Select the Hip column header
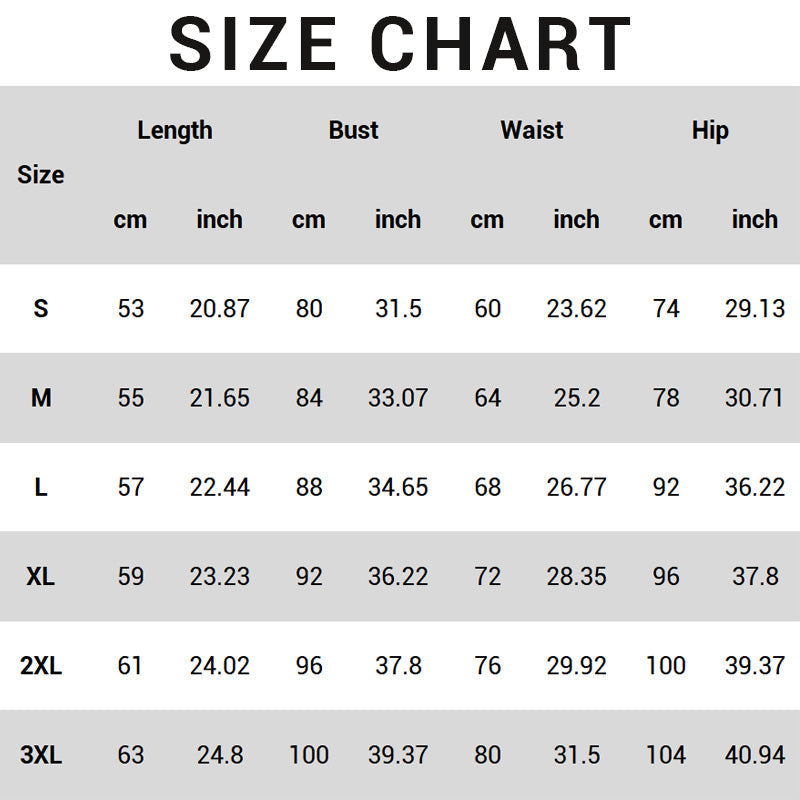Image resolution: width=800 pixels, height=800 pixels. 710,130
